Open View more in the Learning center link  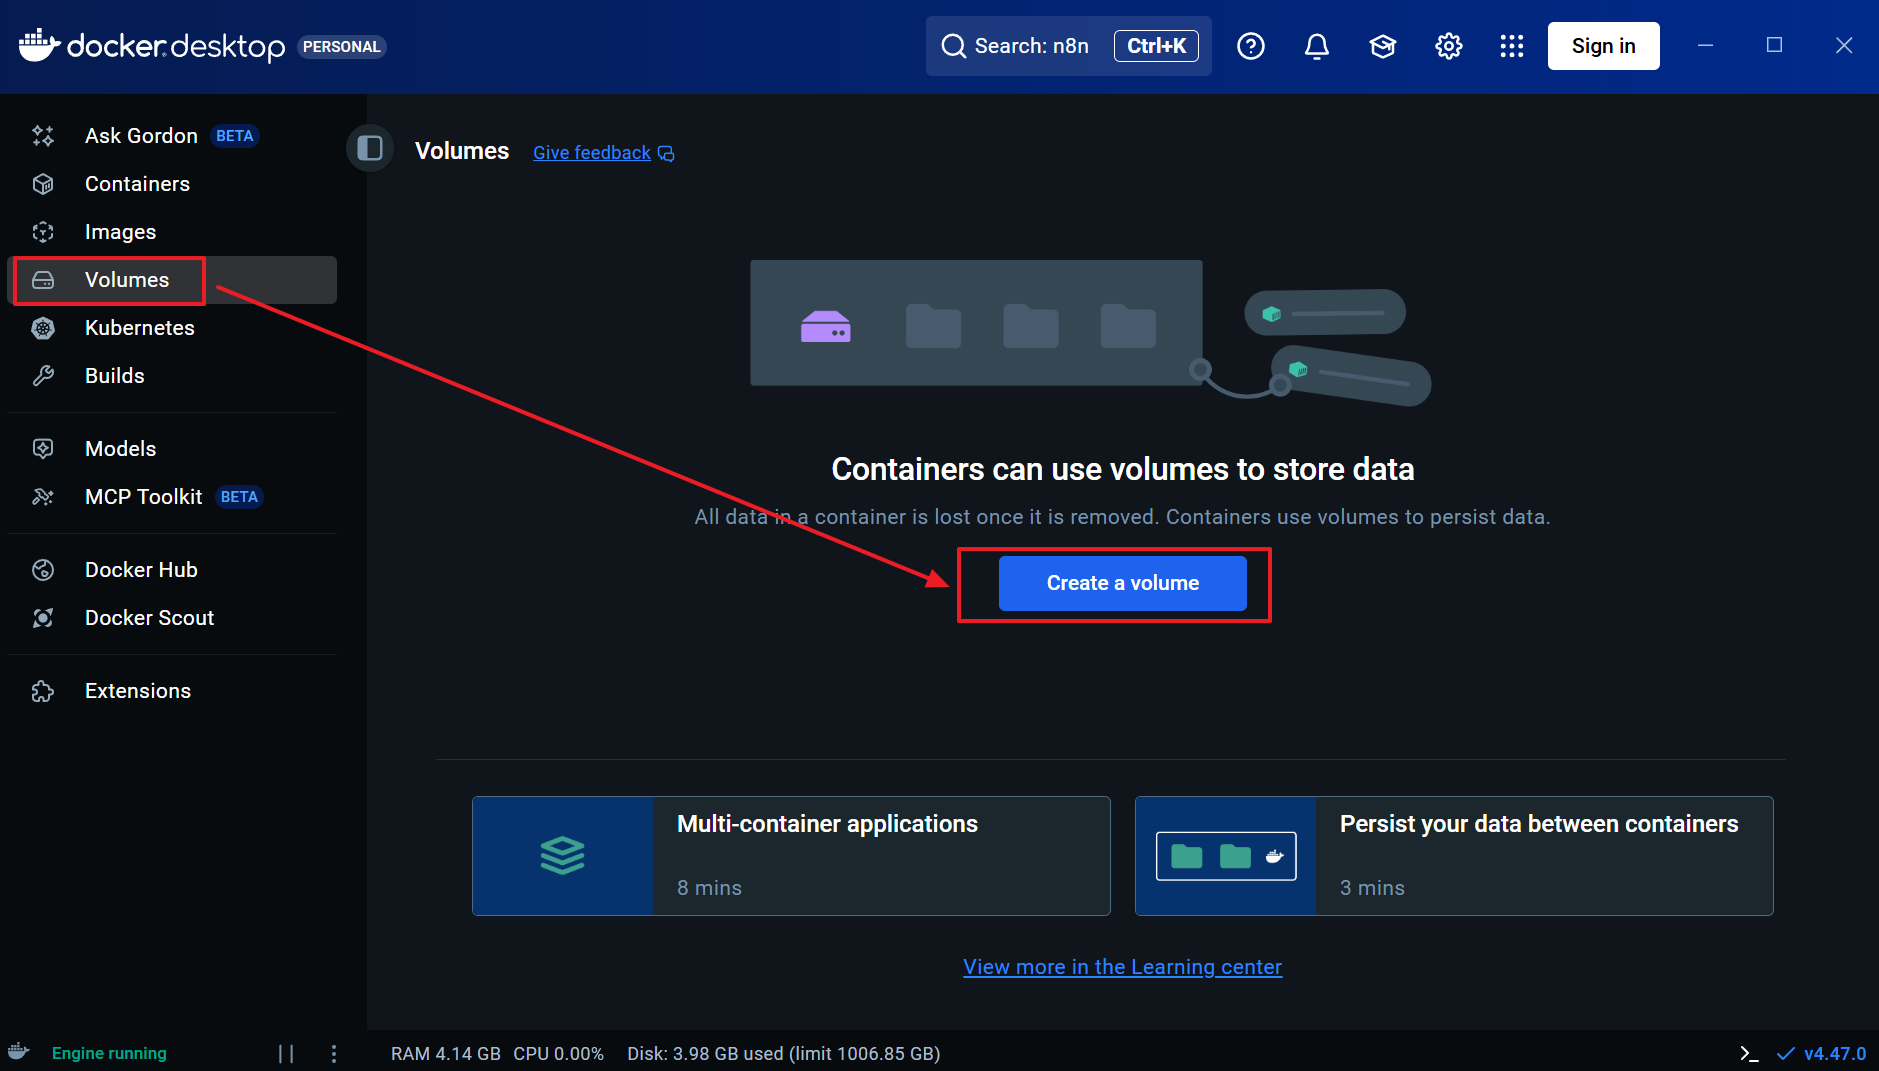tap(1122, 967)
